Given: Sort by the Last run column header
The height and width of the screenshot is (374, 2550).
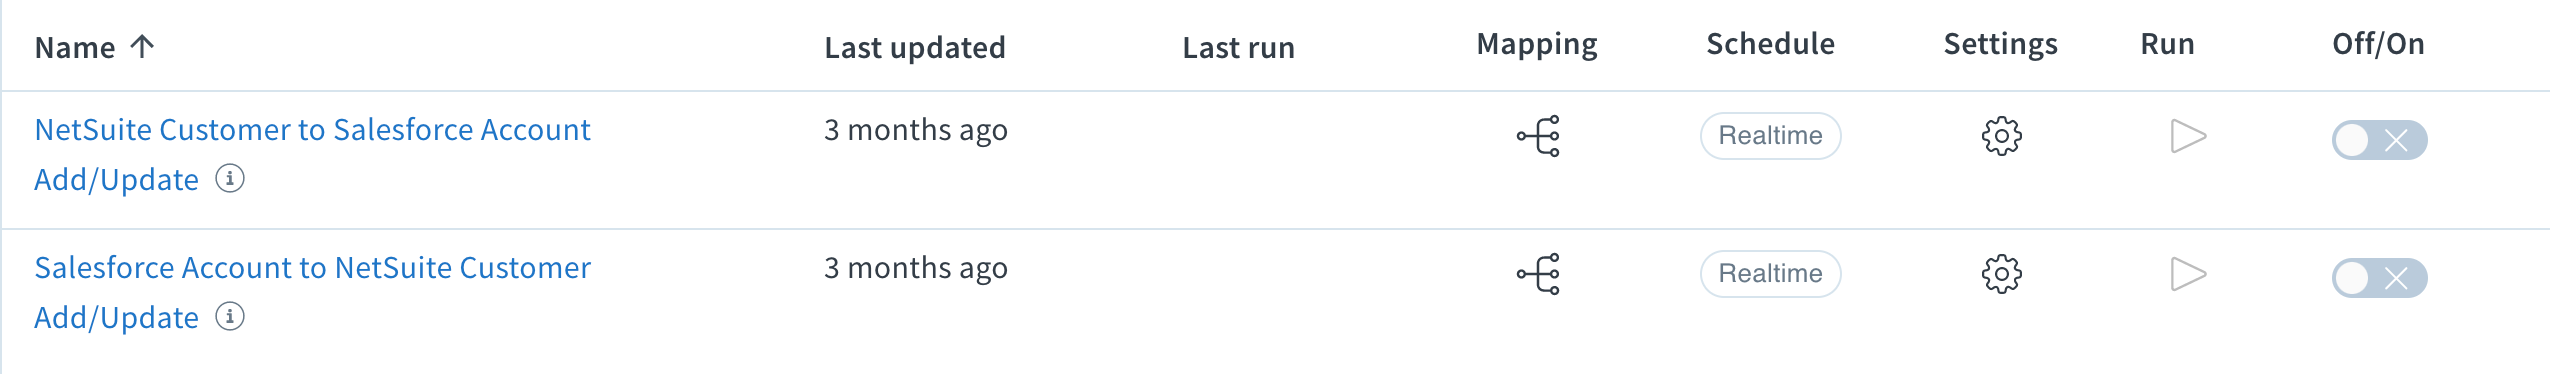Looking at the screenshot, I should [x=1238, y=48].
